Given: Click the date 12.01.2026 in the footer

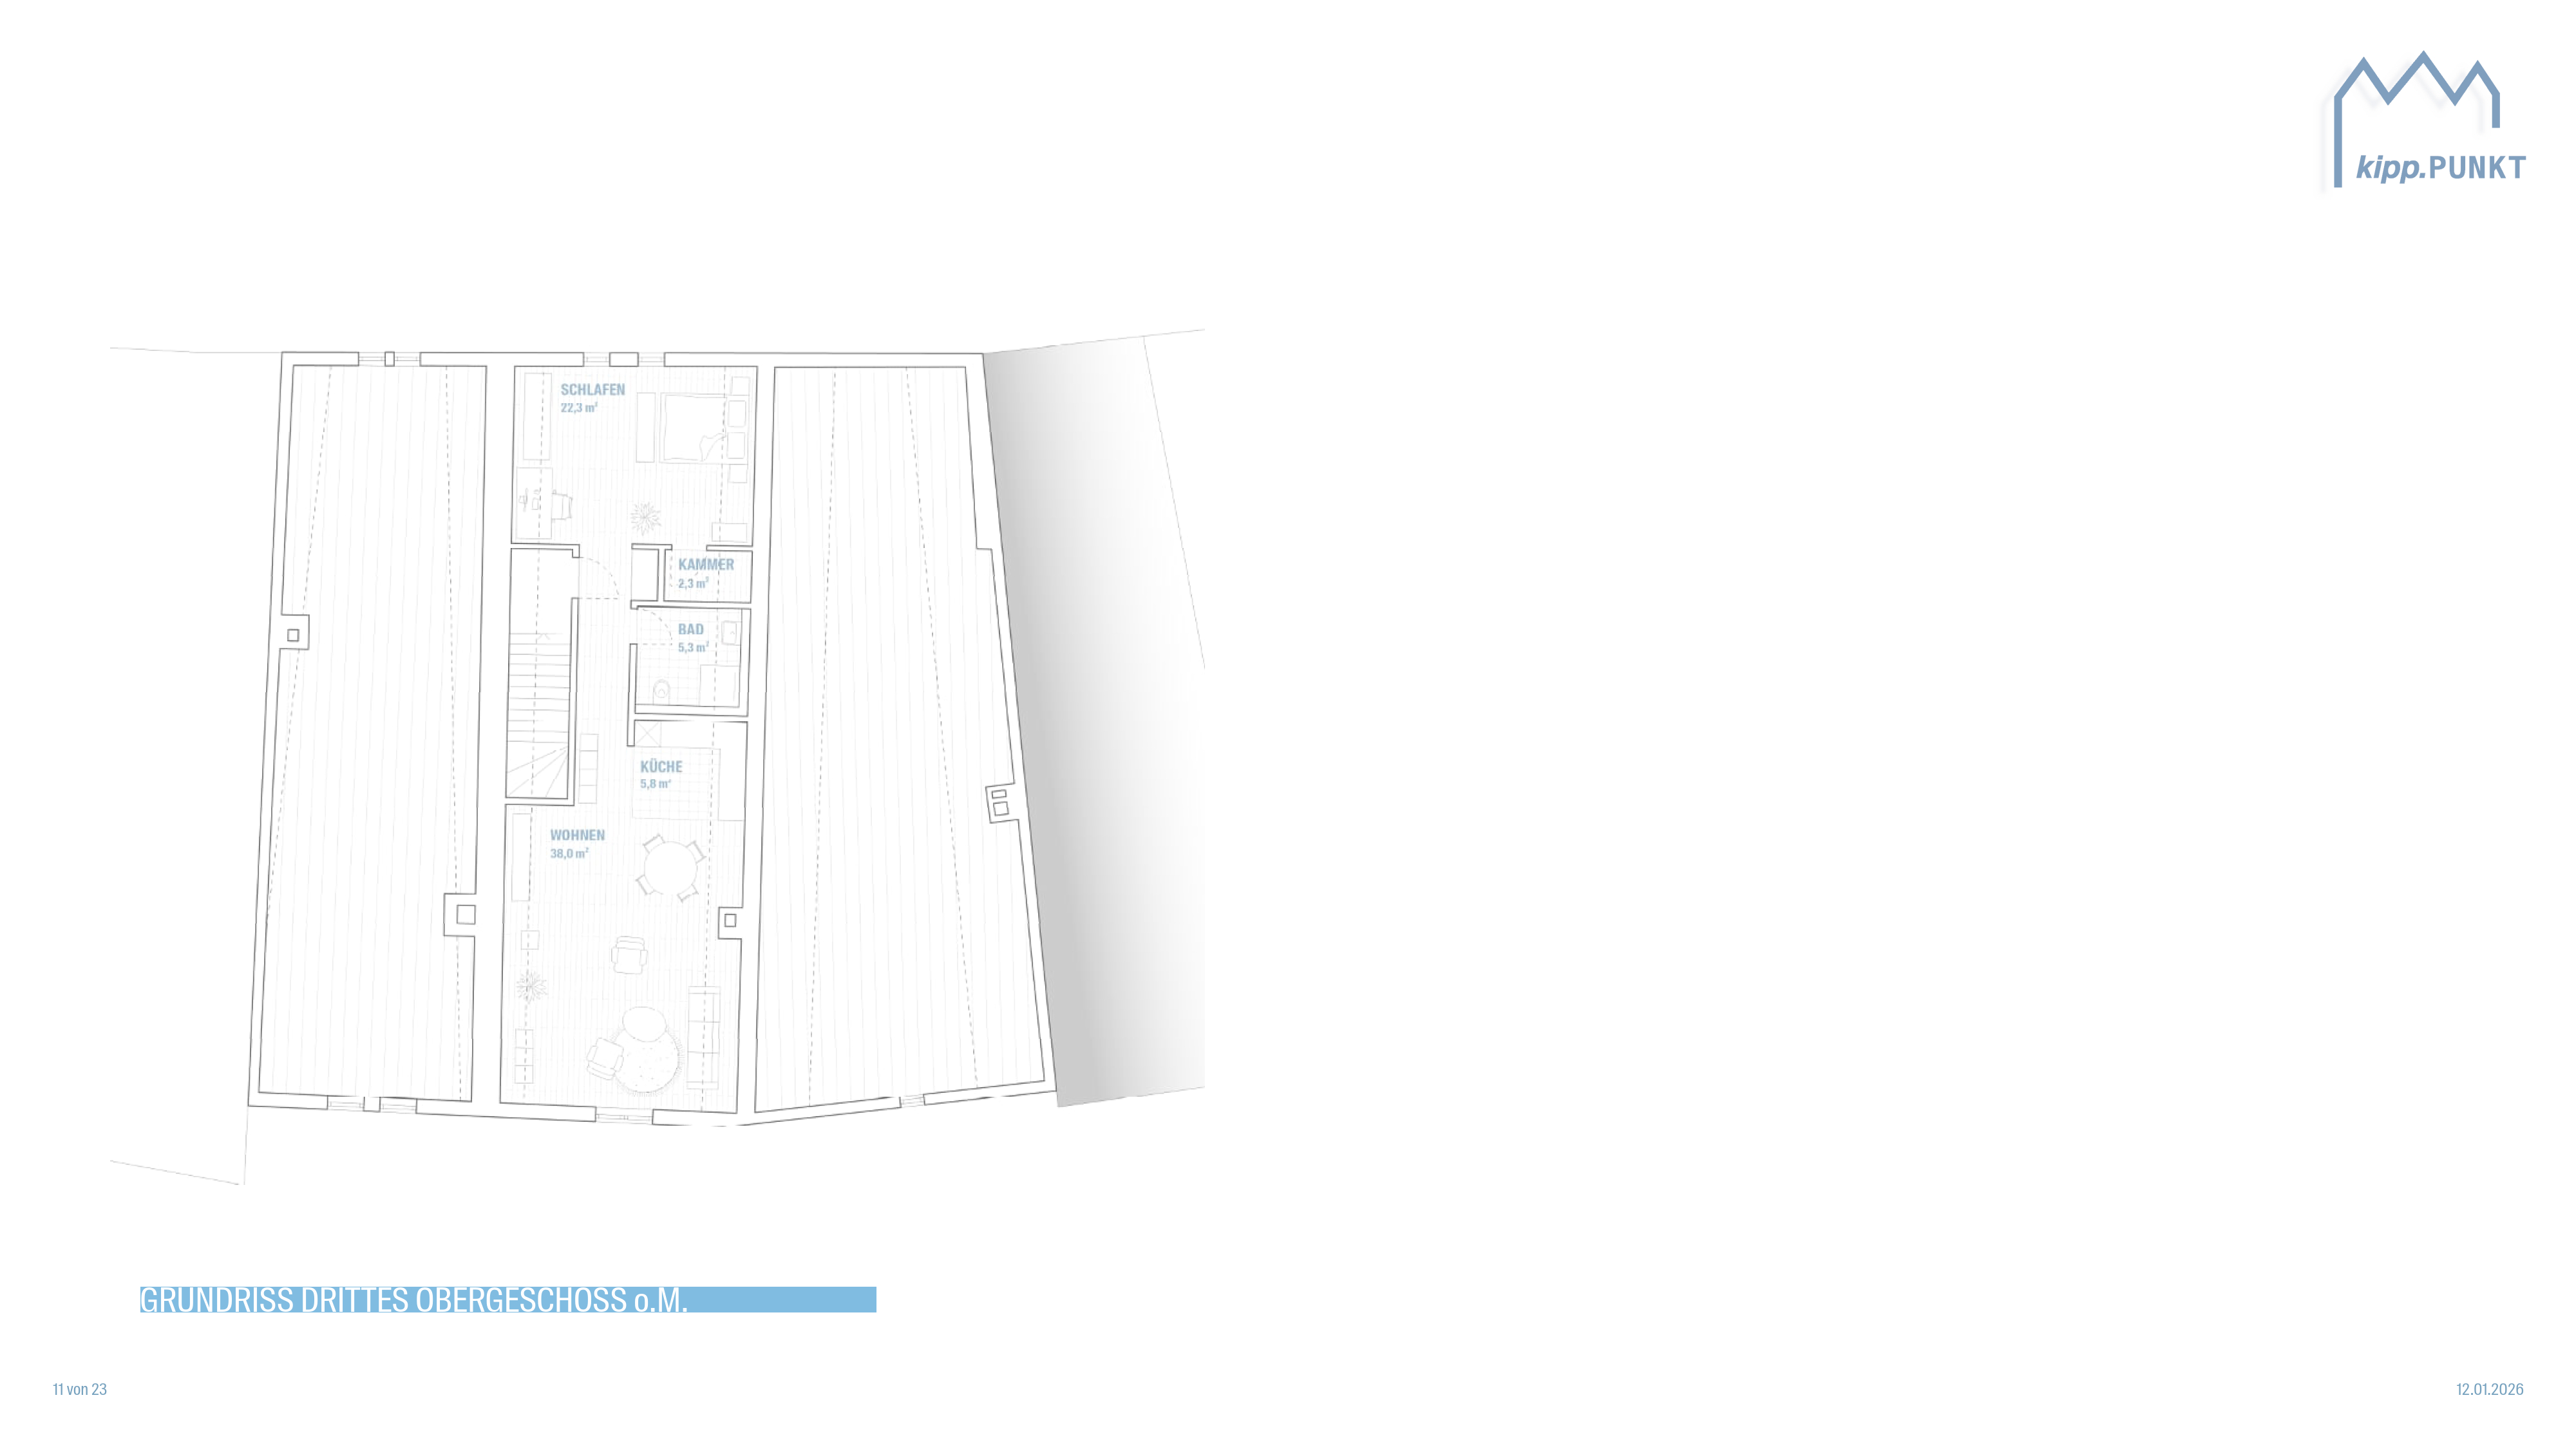Looking at the screenshot, I should coord(2489,1389).
